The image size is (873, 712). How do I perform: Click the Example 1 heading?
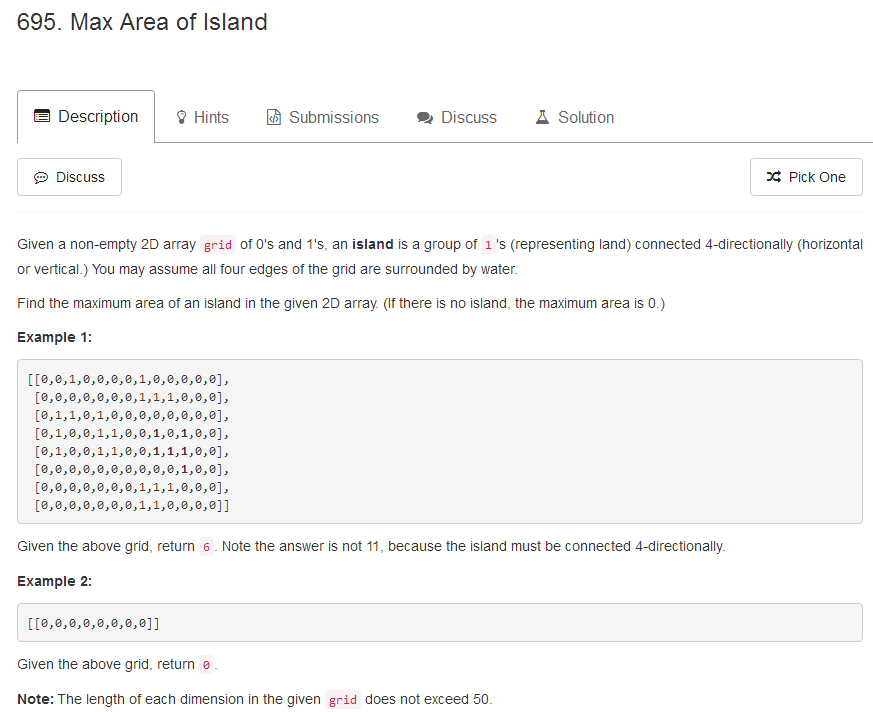(55, 337)
